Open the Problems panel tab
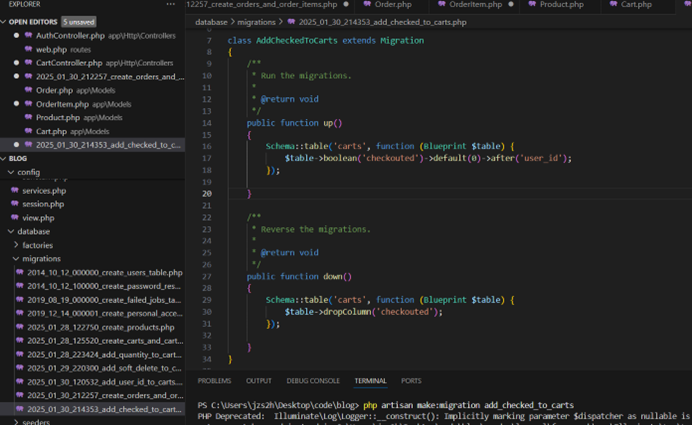 [x=214, y=381]
